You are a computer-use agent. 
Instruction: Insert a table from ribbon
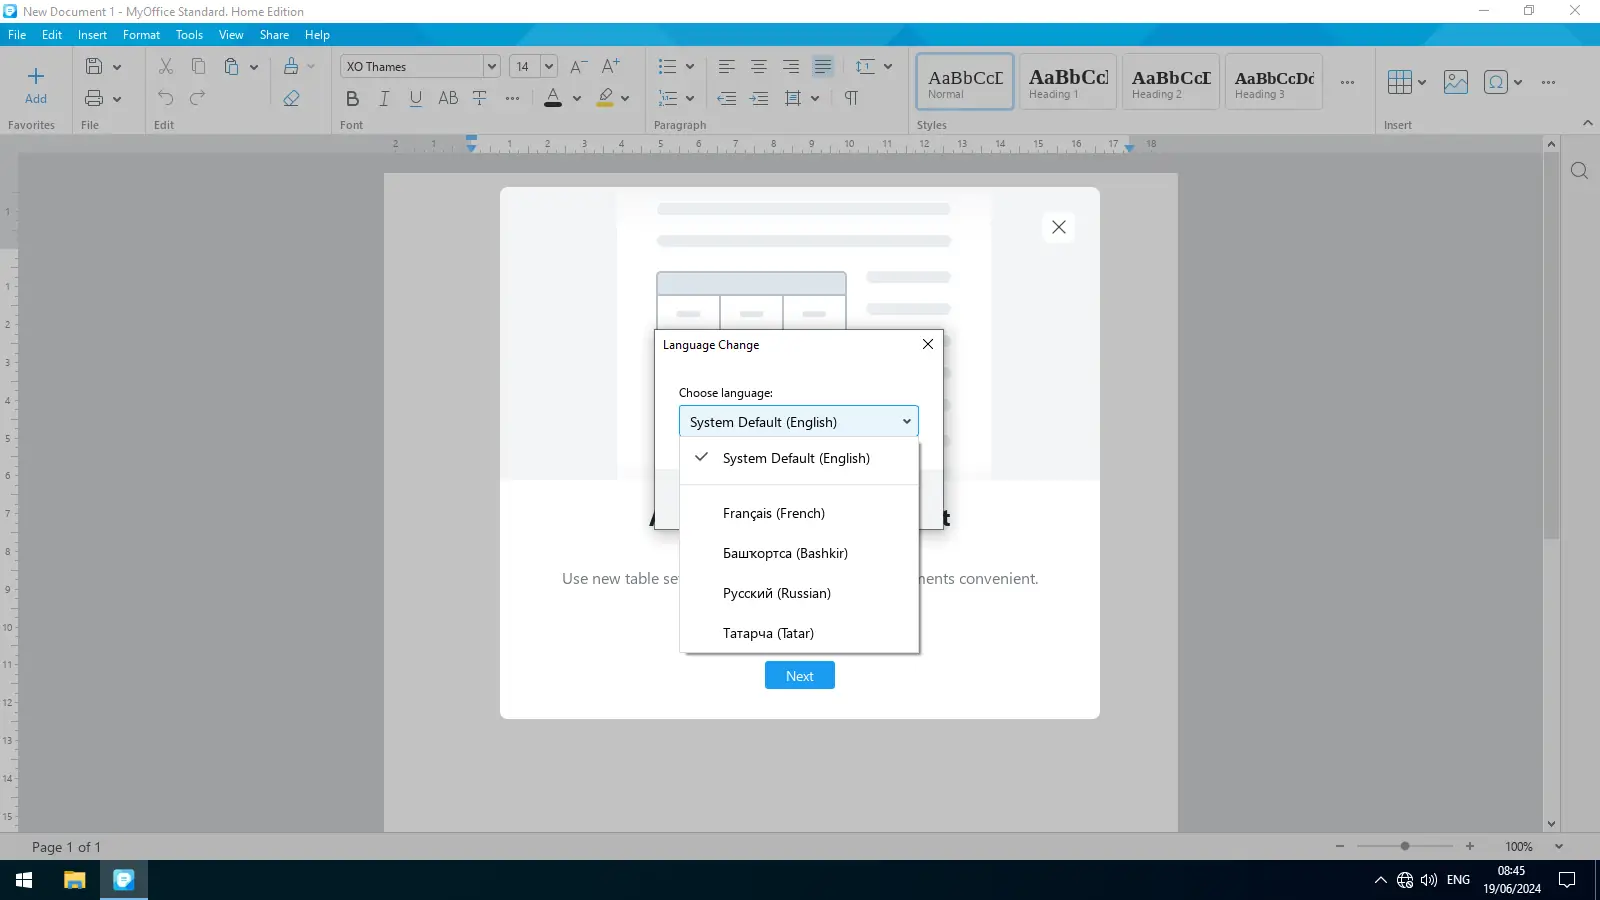(1400, 82)
